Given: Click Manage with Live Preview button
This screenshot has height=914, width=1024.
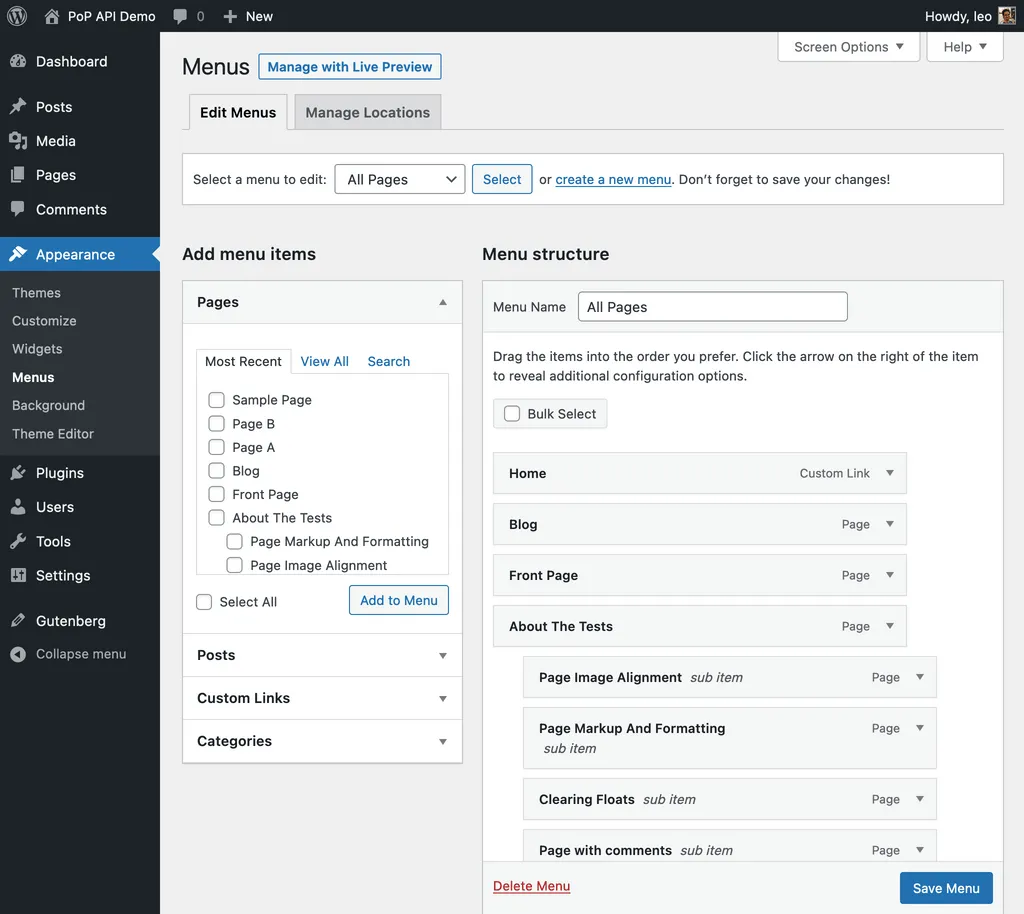Looking at the screenshot, I should click(x=350, y=67).
